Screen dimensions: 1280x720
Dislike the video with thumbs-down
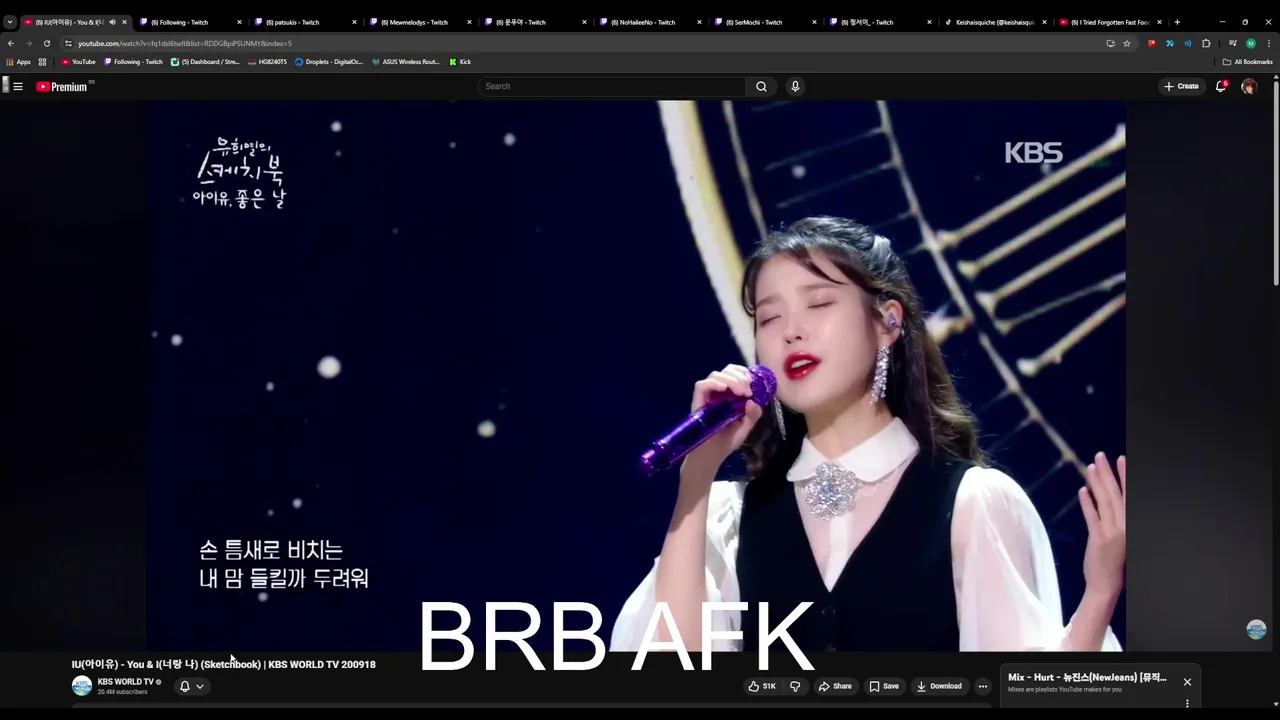(795, 686)
